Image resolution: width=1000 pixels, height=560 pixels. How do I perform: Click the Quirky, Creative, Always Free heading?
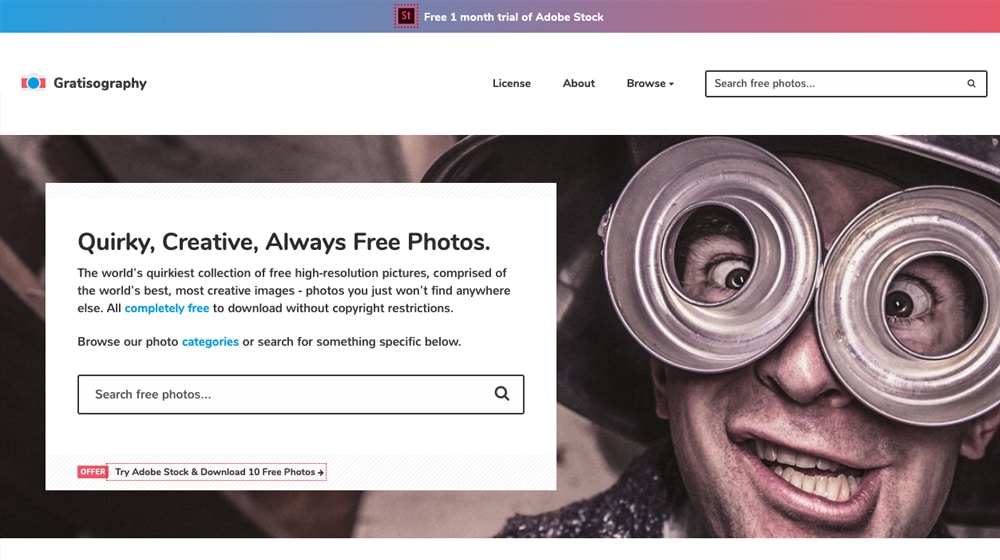[284, 241]
